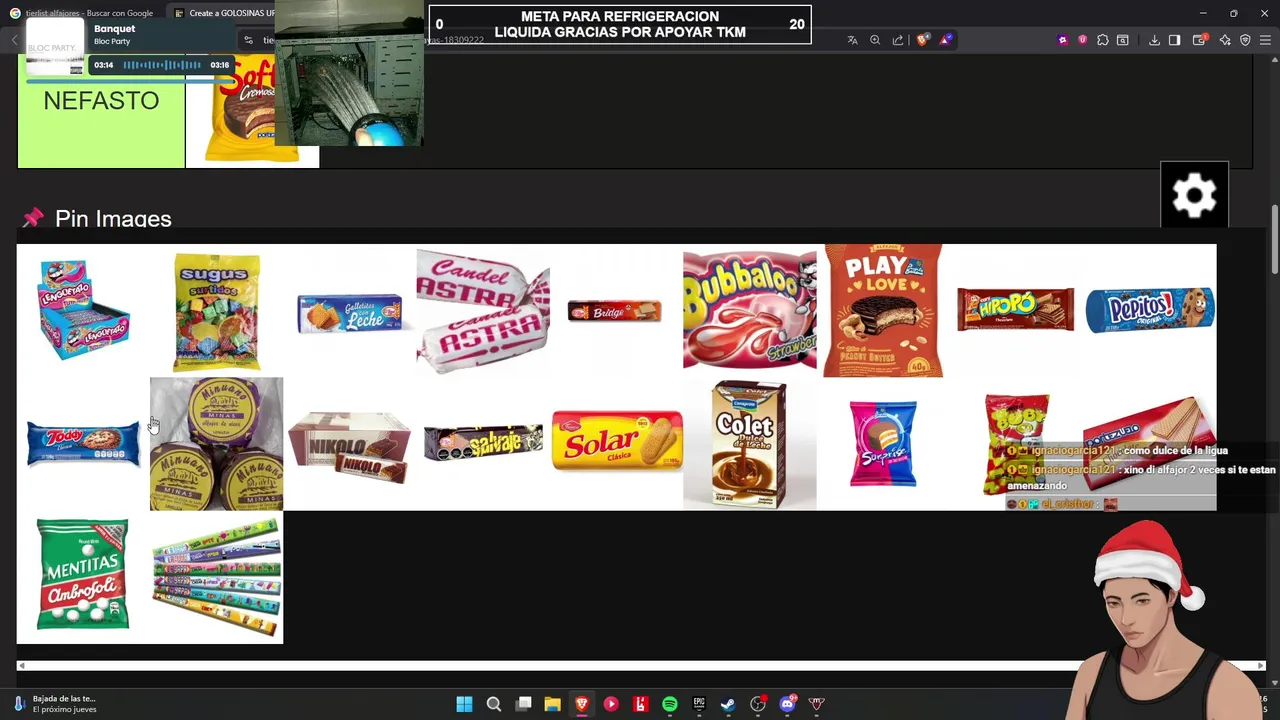Select the Nikolo box image
The image size is (1280, 720).
pos(349,444)
